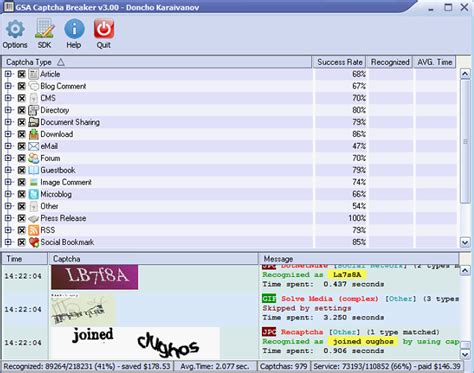Image resolution: width=474 pixels, height=373 pixels.
Task: Expand the Microblog tree node
Action: [8, 194]
